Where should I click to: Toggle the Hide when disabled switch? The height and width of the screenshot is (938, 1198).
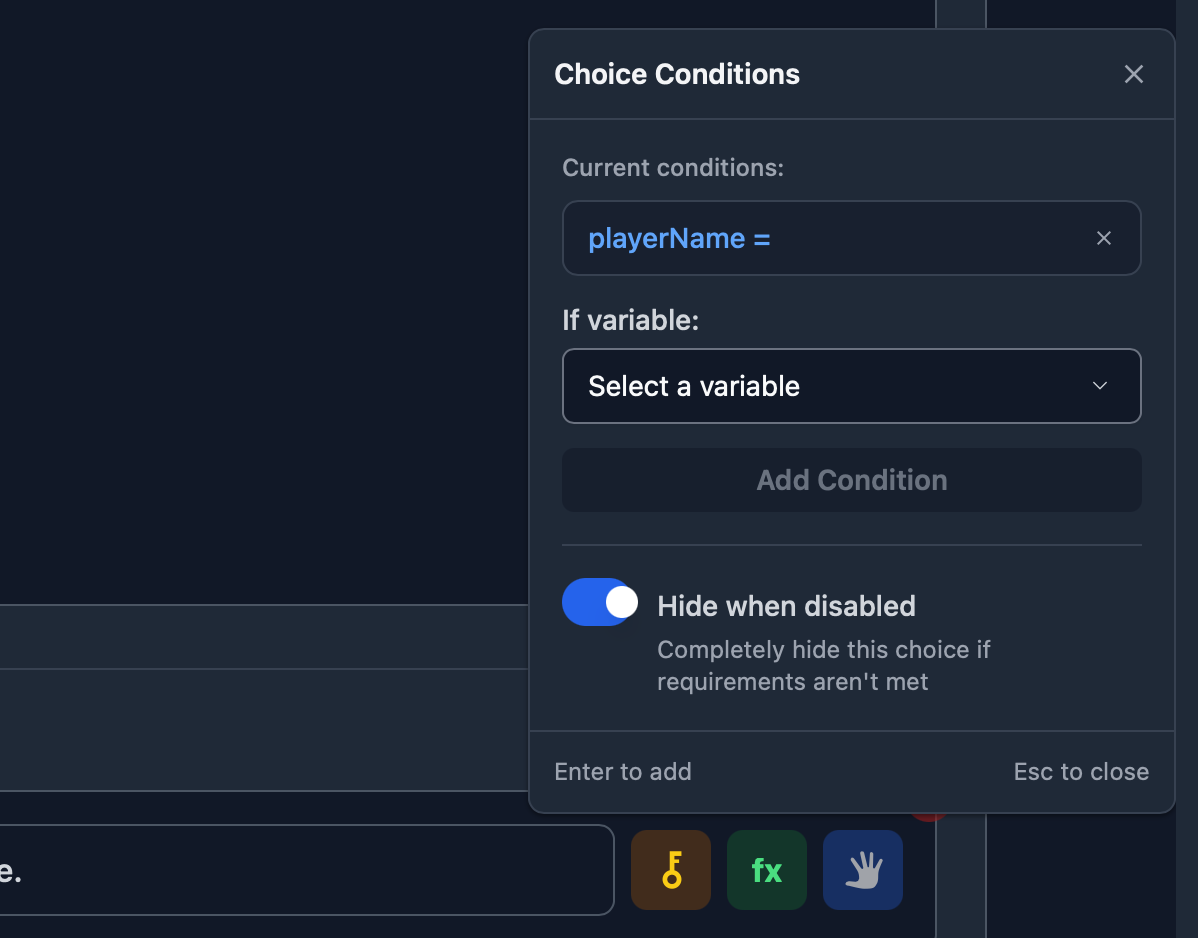pyautogui.click(x=600, y=602)
